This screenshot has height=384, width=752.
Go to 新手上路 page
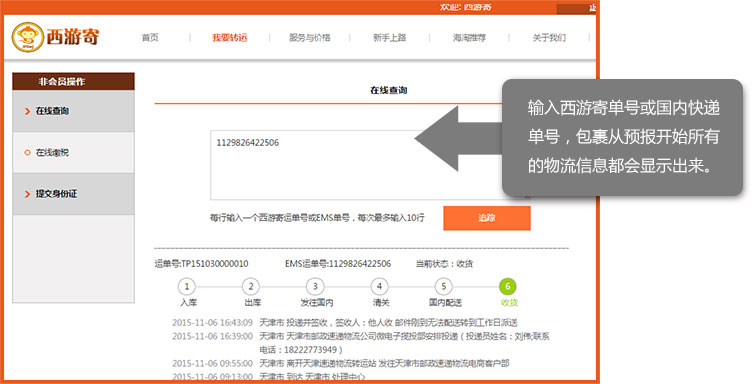[389, 37]
